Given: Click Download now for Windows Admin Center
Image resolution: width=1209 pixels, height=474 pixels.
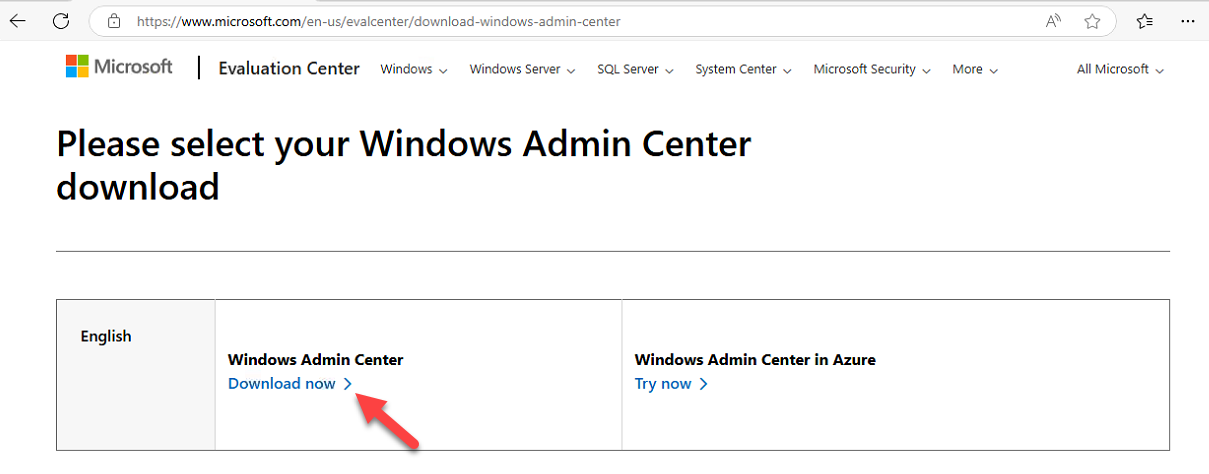Looking at the screenshot, I should [290, 384].
